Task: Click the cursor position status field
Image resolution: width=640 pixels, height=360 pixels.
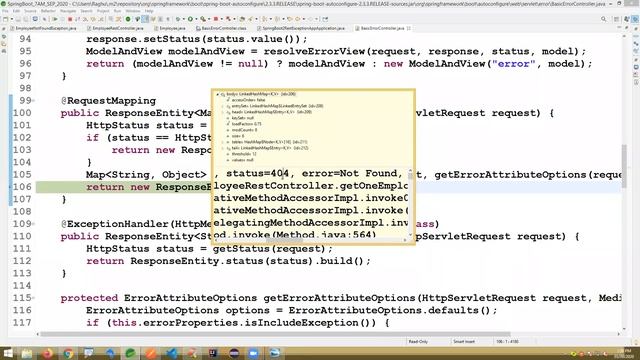Action: (507, 342)
